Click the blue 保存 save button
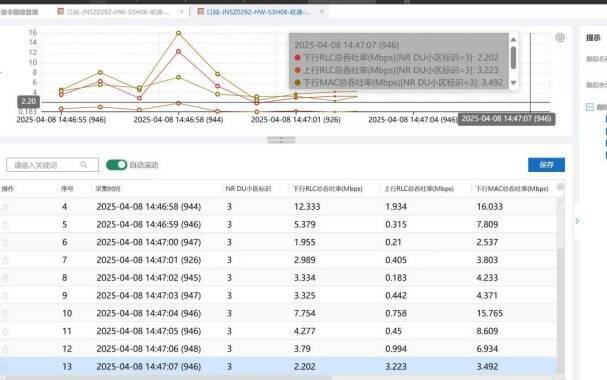 546,165
